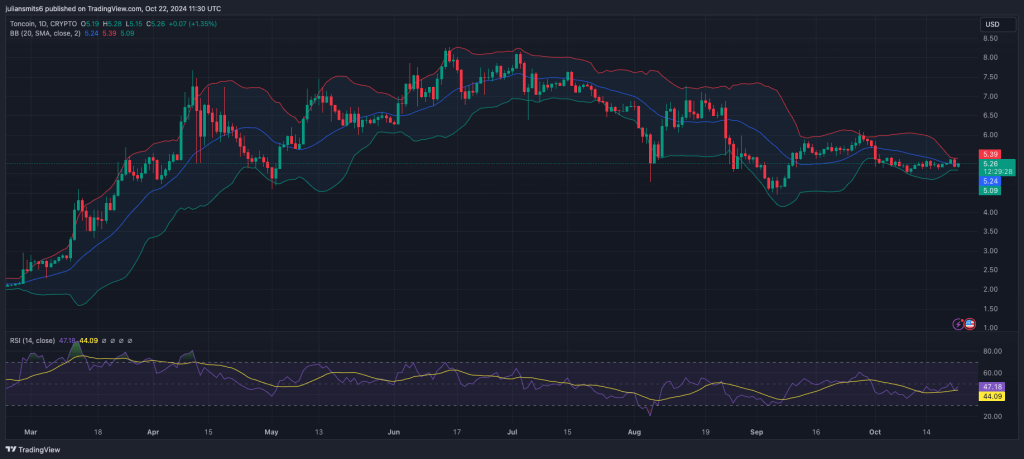Screen dimensions: 1024x459
Task: Click the green 5.09 lower band price label
Action: (989, 190)
